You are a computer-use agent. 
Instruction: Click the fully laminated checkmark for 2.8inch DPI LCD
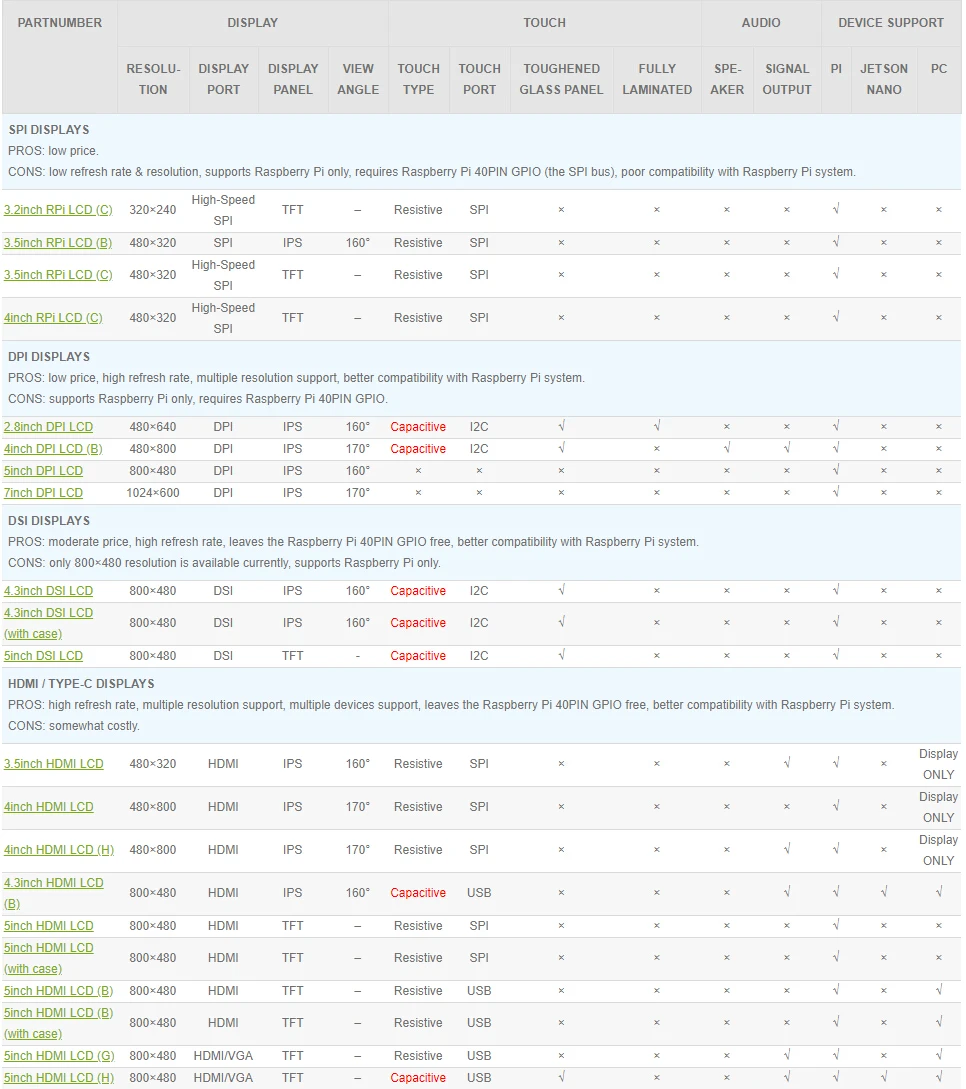657,426
